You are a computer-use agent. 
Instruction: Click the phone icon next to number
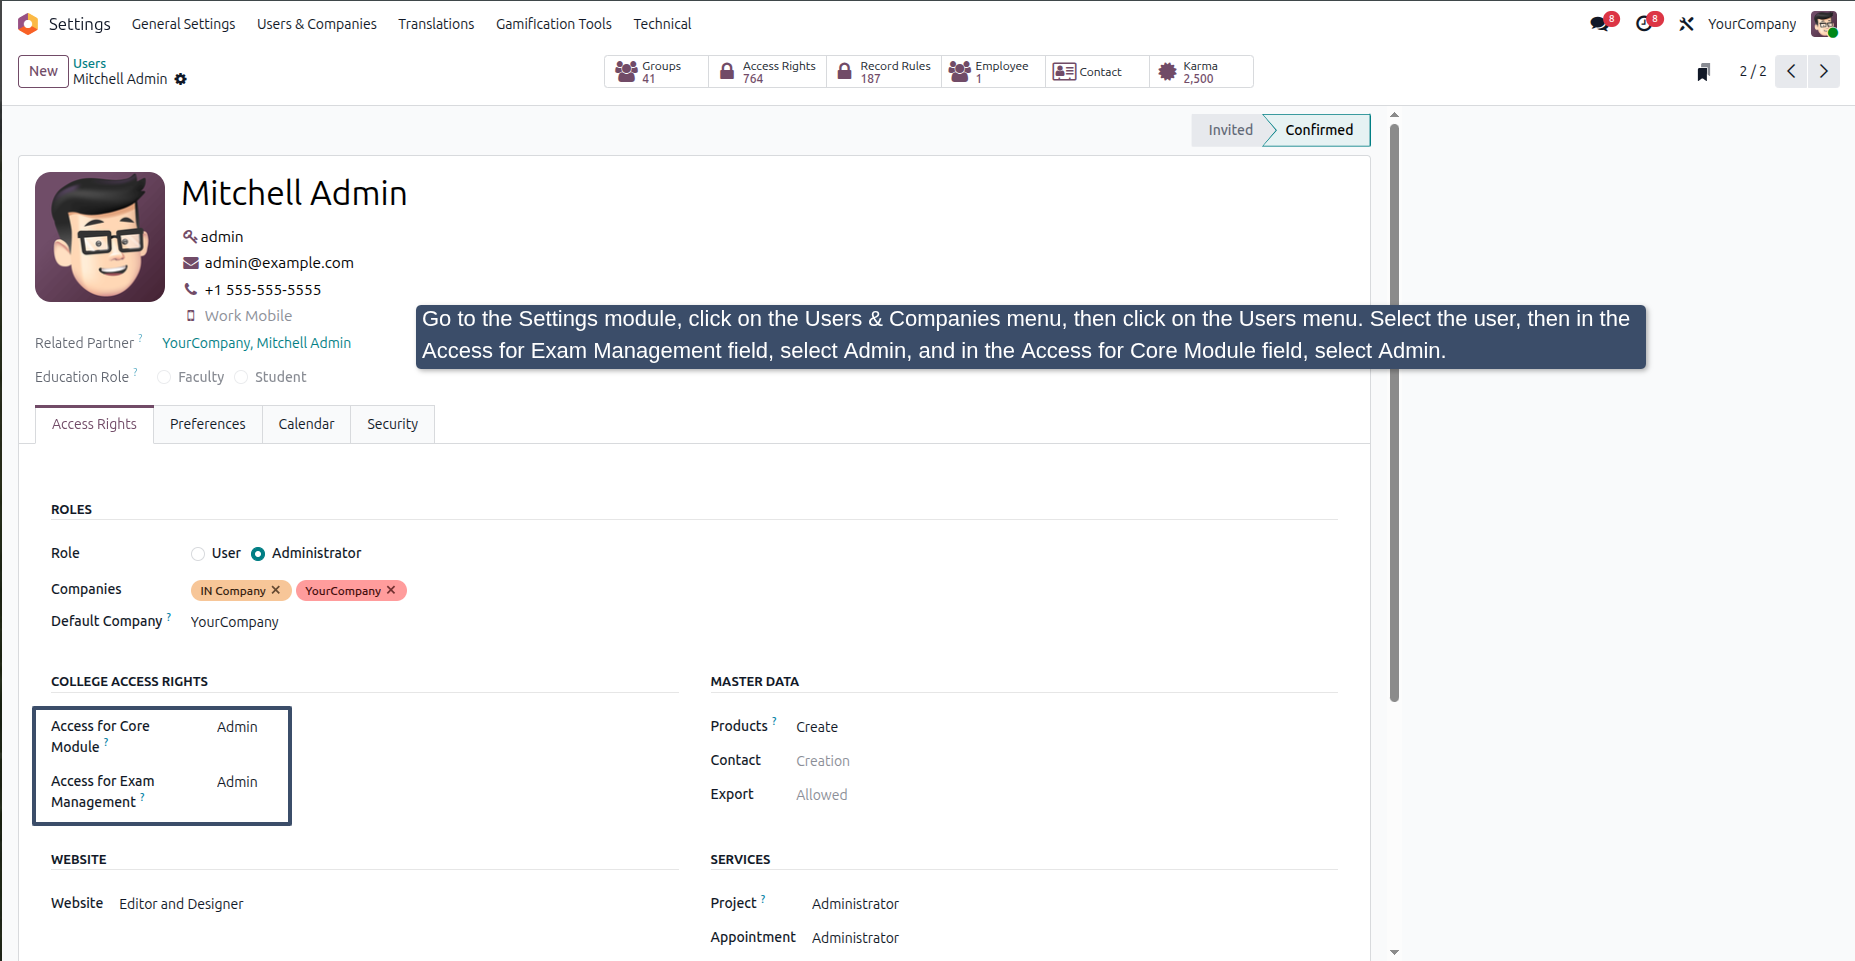(x=190, y=290)
